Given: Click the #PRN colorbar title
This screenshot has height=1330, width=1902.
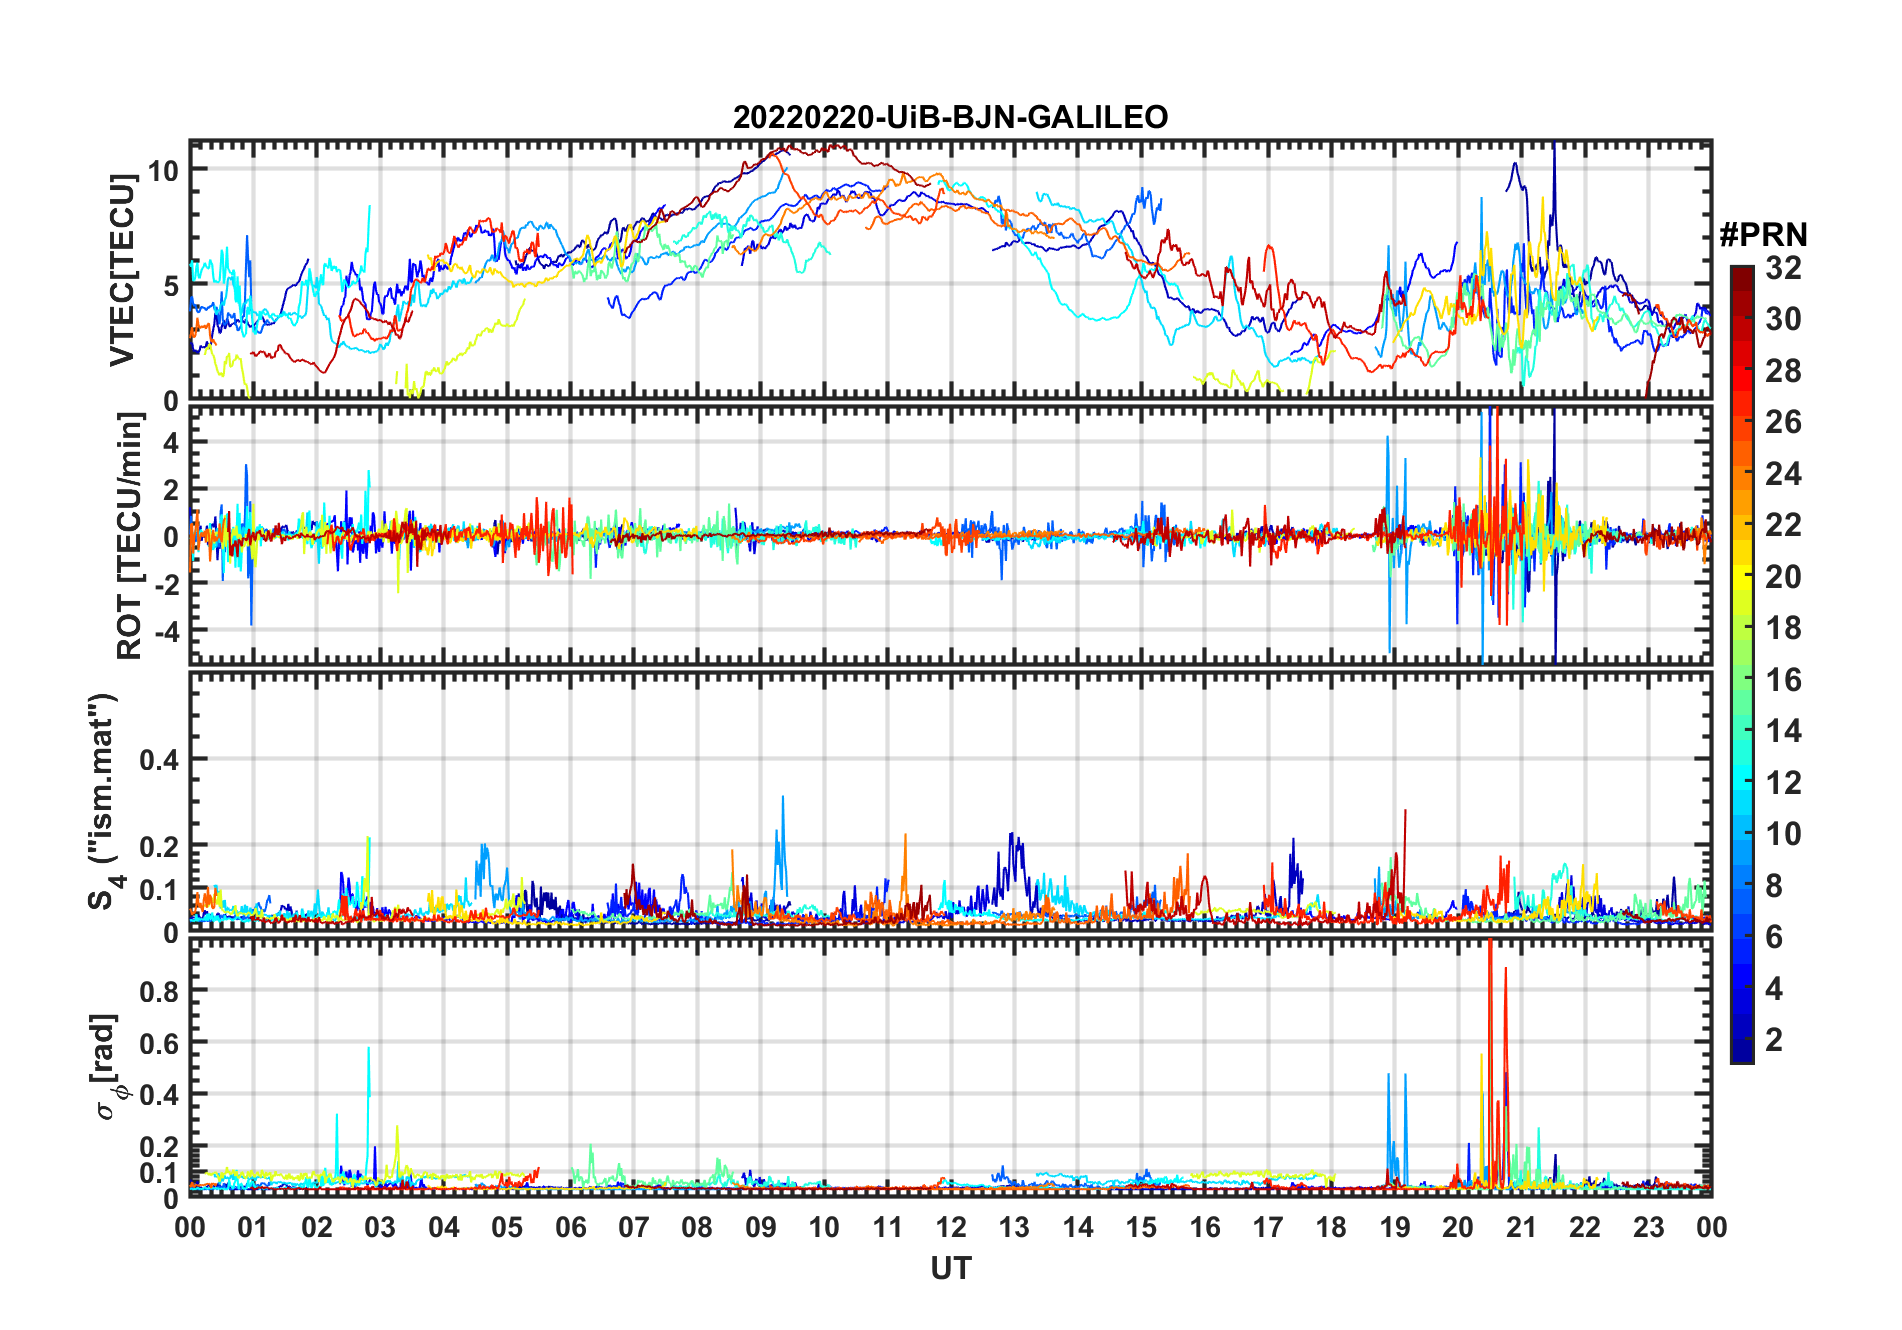Looking at the screenshot, I should tap(1763, 235).
